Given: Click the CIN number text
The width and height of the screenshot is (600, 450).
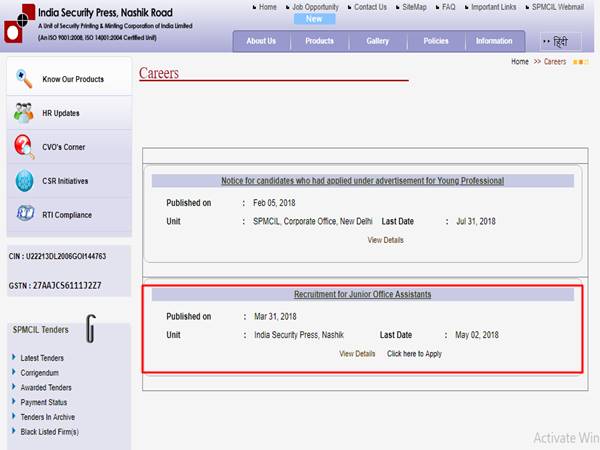Looking at the screenshot, I should point(57,256).
